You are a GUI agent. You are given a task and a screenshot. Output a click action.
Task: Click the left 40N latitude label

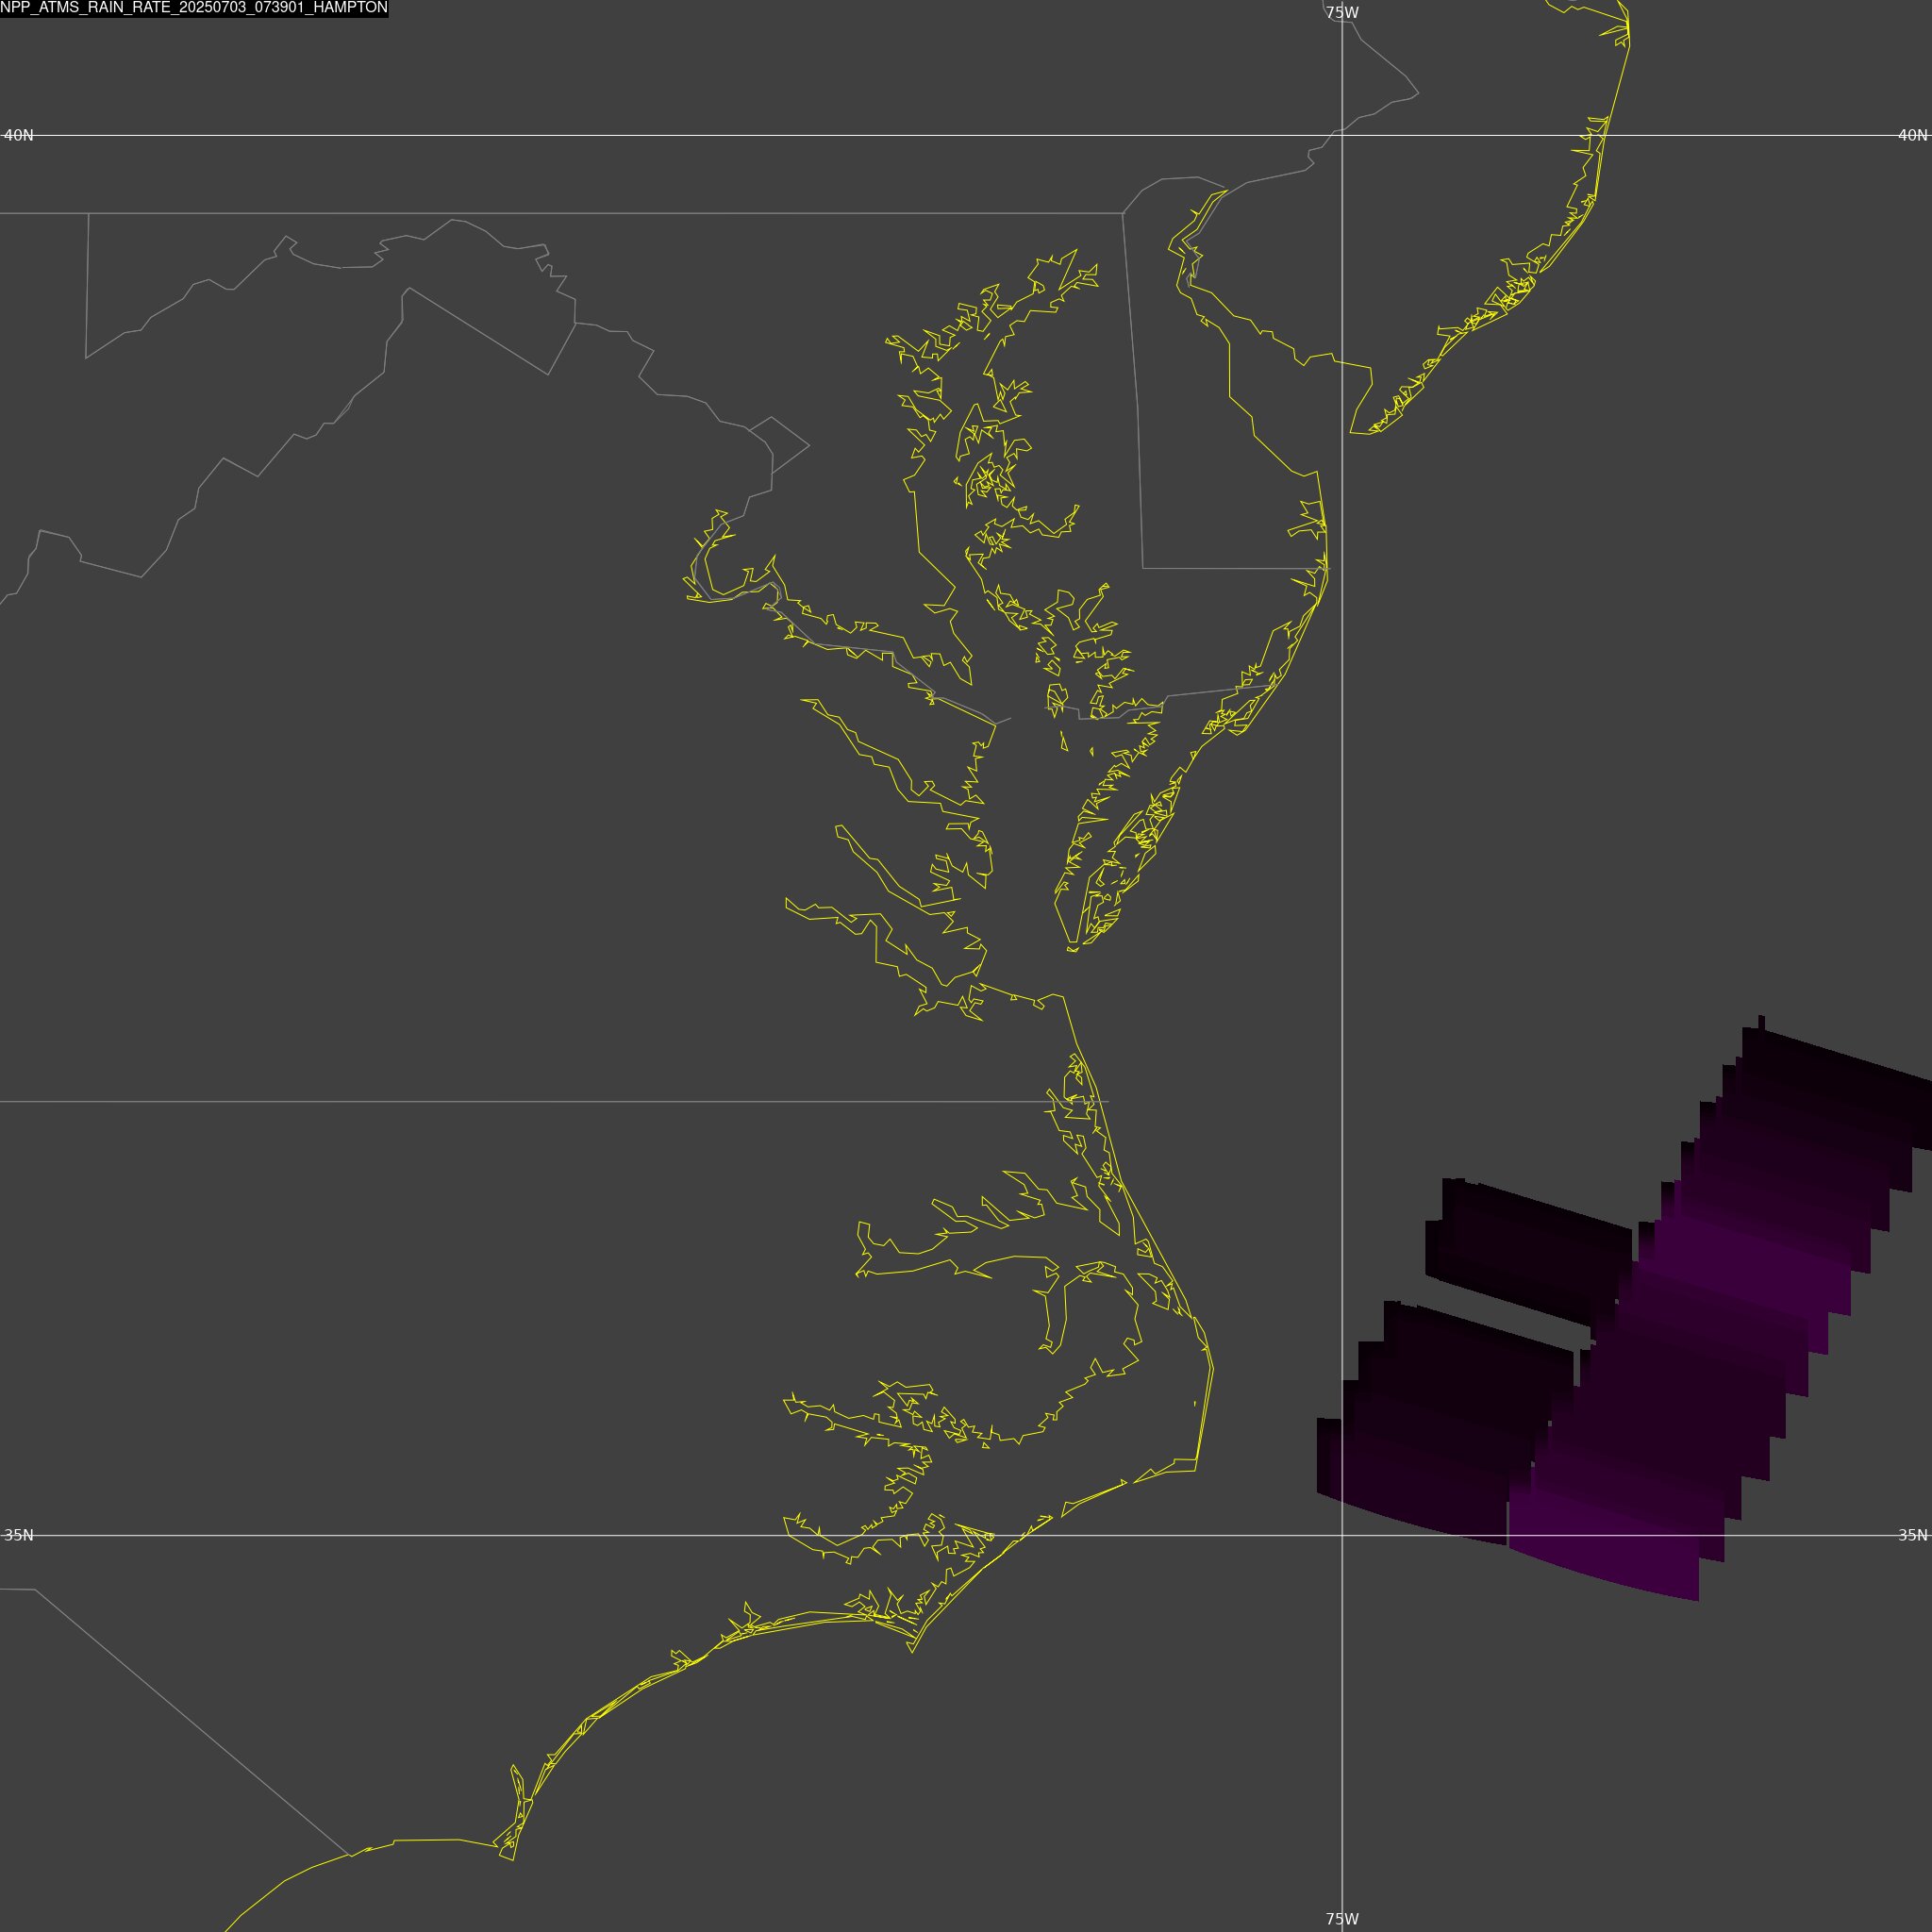point(19,135)
